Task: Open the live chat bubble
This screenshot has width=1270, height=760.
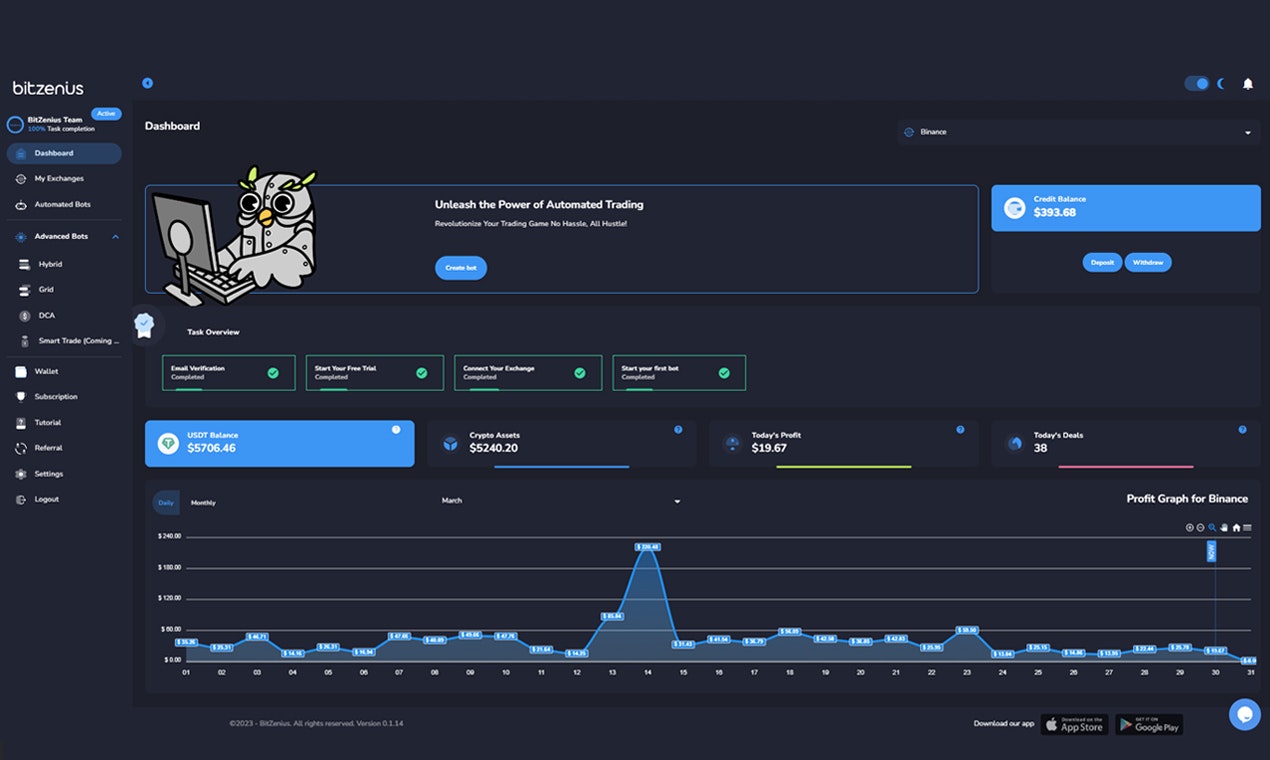Action: [1245, 714]
